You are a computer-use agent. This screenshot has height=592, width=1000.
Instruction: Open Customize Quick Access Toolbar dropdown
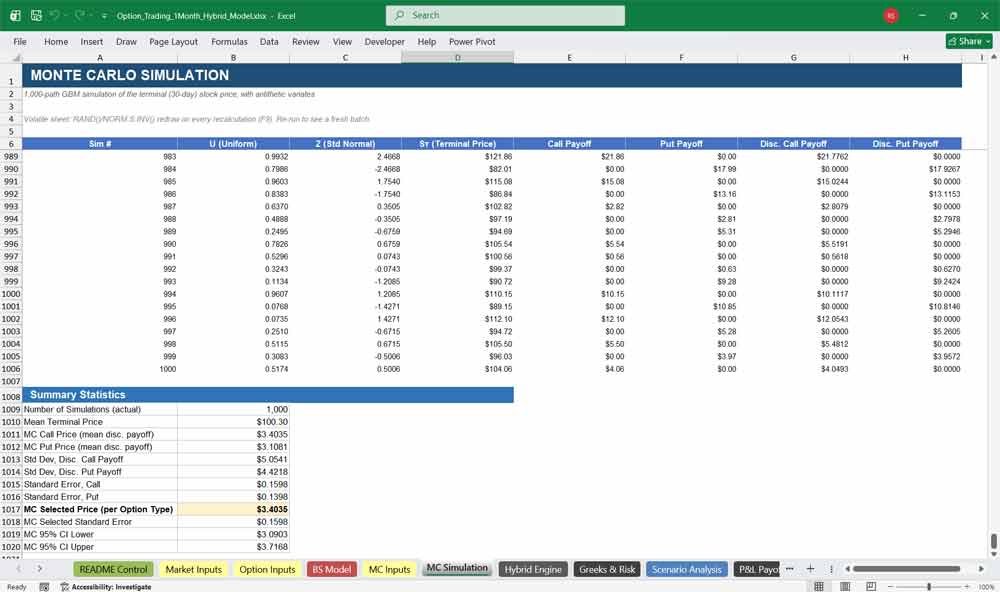point(104,15)
